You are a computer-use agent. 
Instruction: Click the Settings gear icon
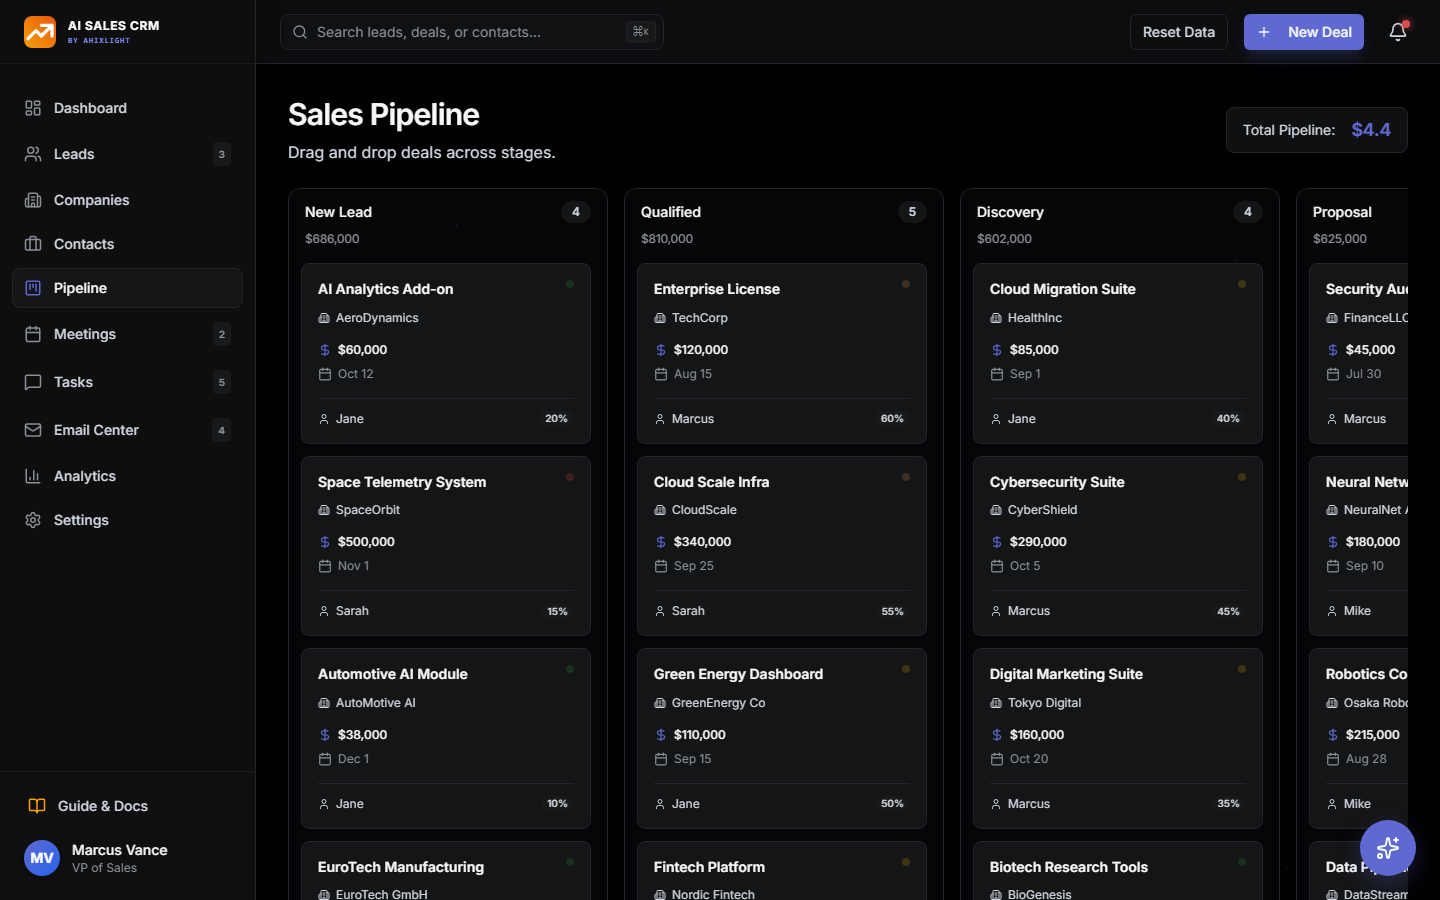click(x=33, y=520)
